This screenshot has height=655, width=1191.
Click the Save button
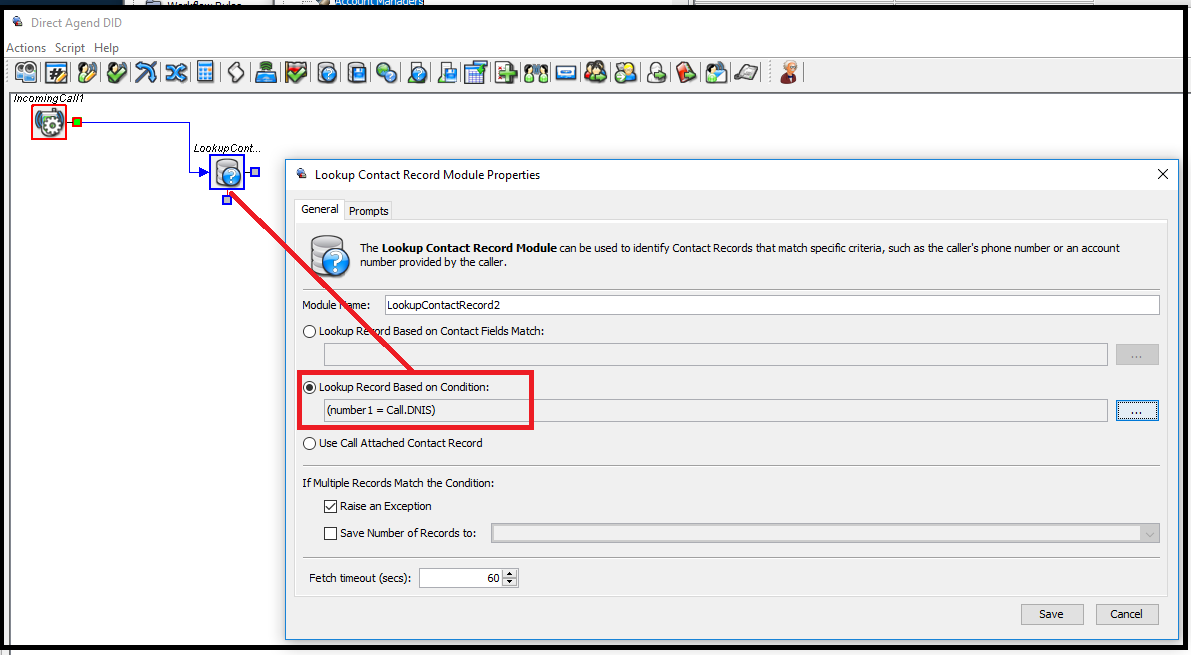pyautogui.click(x=1051, y=614)
